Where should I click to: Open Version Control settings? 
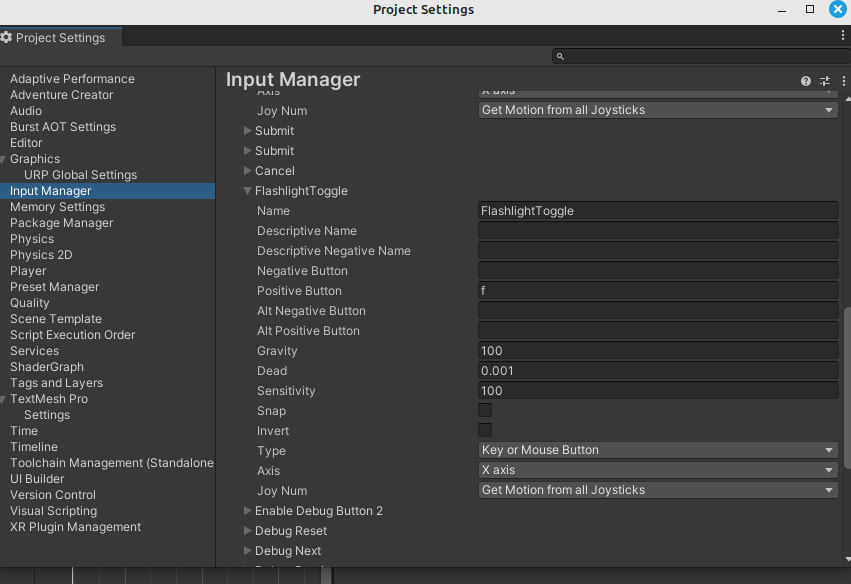click(x=53, y=495)
